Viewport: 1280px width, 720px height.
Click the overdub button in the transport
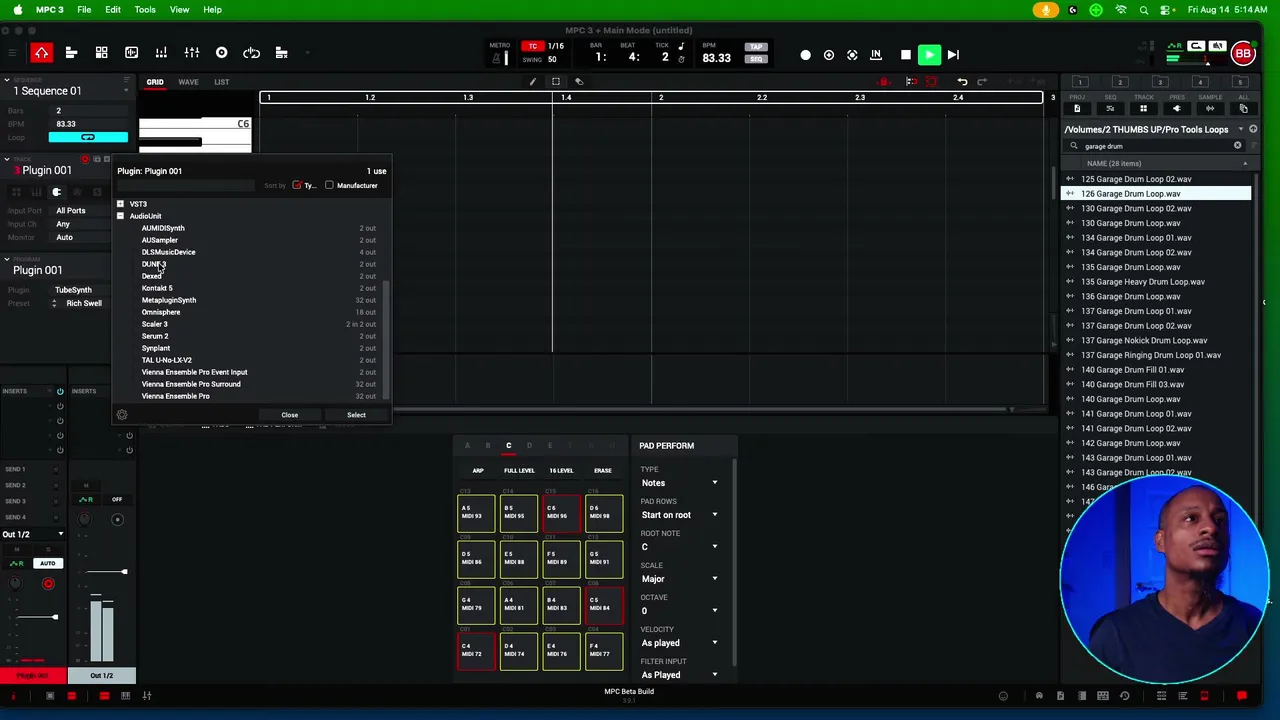829,55
